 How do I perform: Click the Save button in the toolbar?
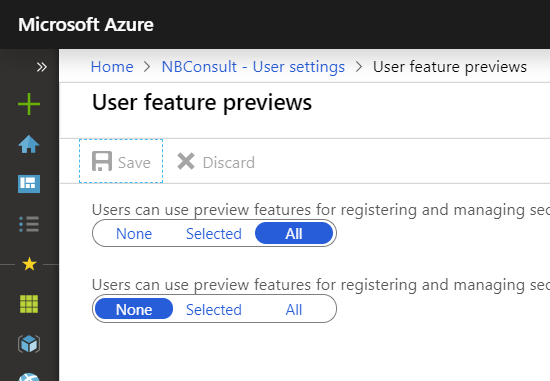tap(121, 161)
